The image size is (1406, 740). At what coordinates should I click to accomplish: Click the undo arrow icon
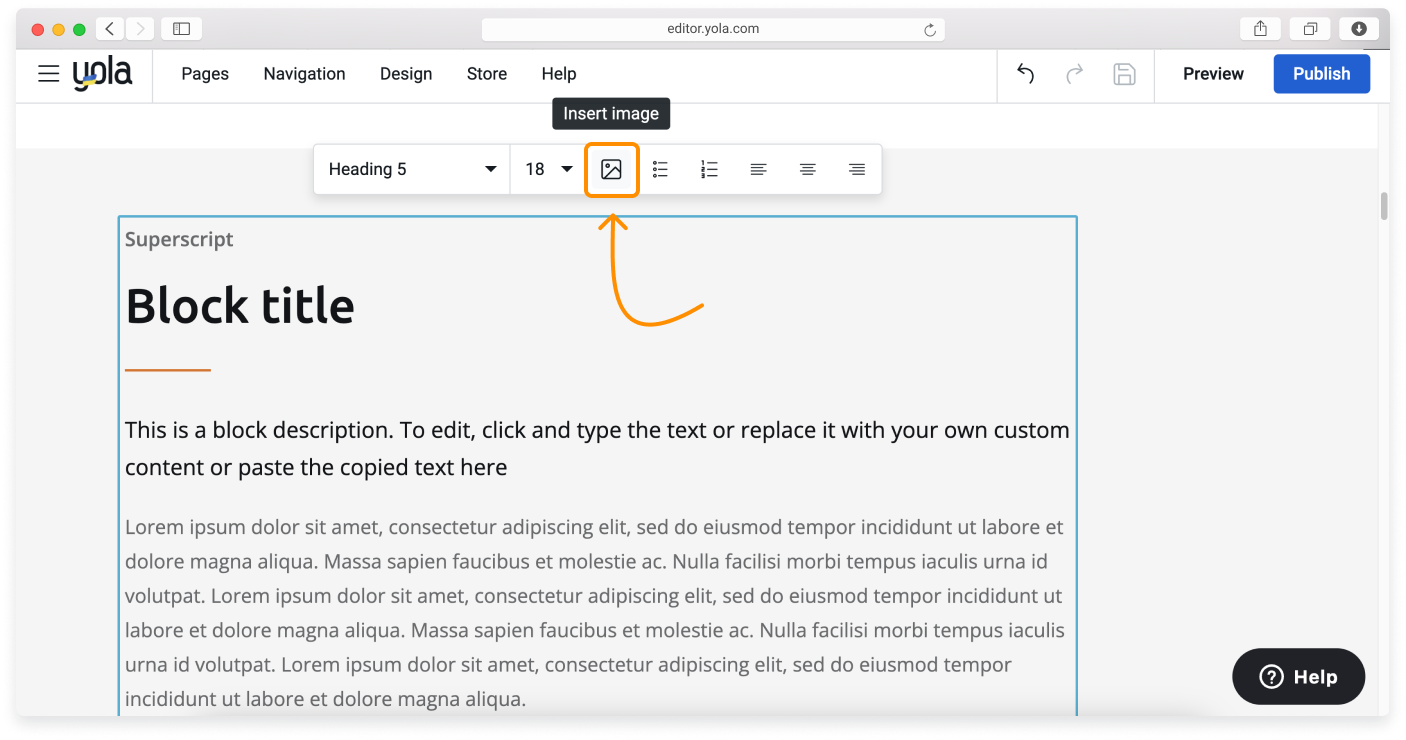pyautogui.click(x=1025, y=74)
